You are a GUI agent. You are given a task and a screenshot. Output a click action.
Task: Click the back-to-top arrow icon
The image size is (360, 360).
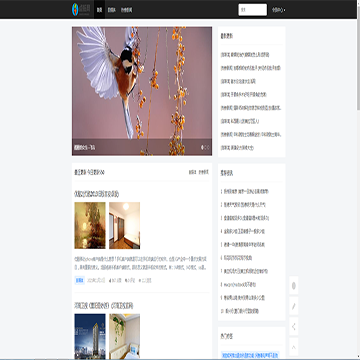294,347
